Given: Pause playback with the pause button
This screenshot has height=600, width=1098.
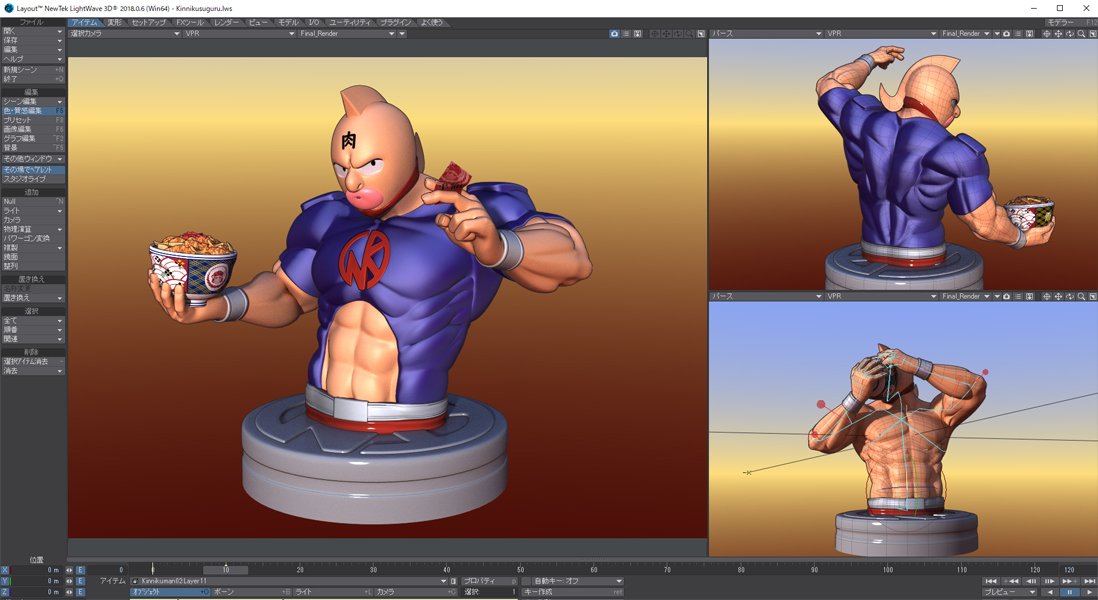Looking at the screenshot, I should click(x=1069, y=592).
